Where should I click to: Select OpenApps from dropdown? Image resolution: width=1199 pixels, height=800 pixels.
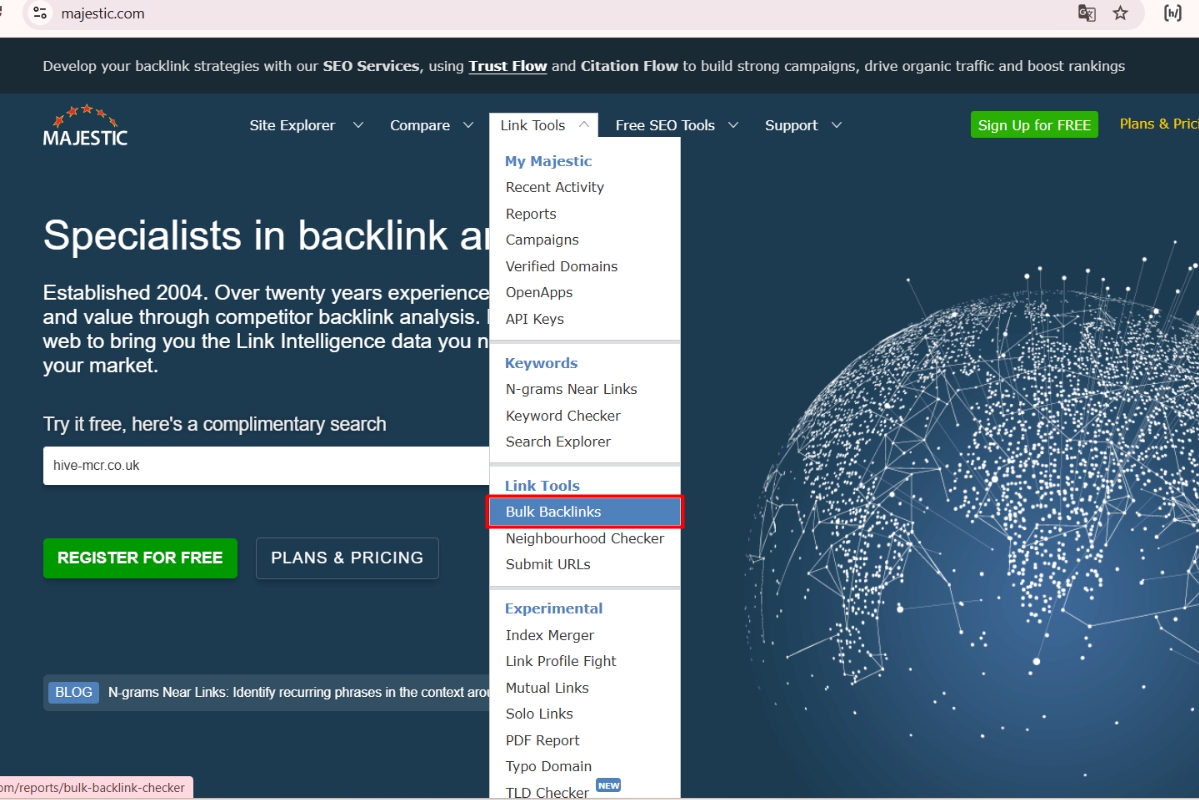pos(539,293)
